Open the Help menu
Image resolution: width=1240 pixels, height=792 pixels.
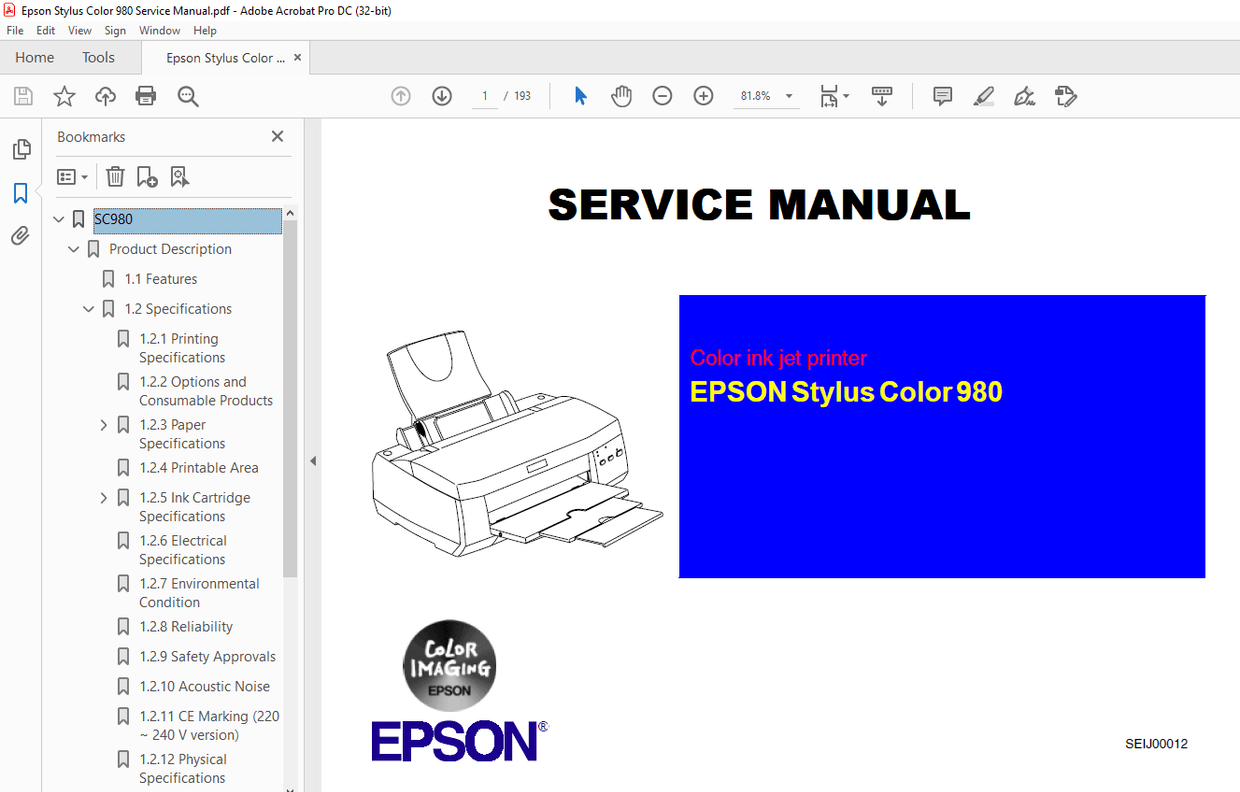(205, 31)
